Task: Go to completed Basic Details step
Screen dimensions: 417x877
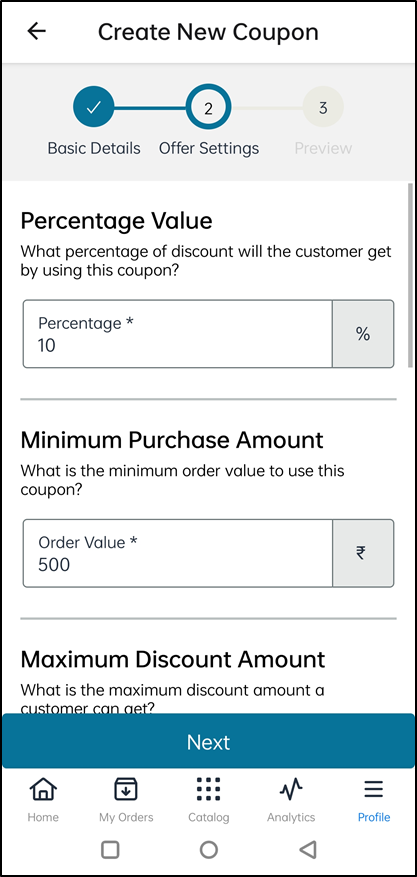Action: pyautogui.click(x=93, y=107)
